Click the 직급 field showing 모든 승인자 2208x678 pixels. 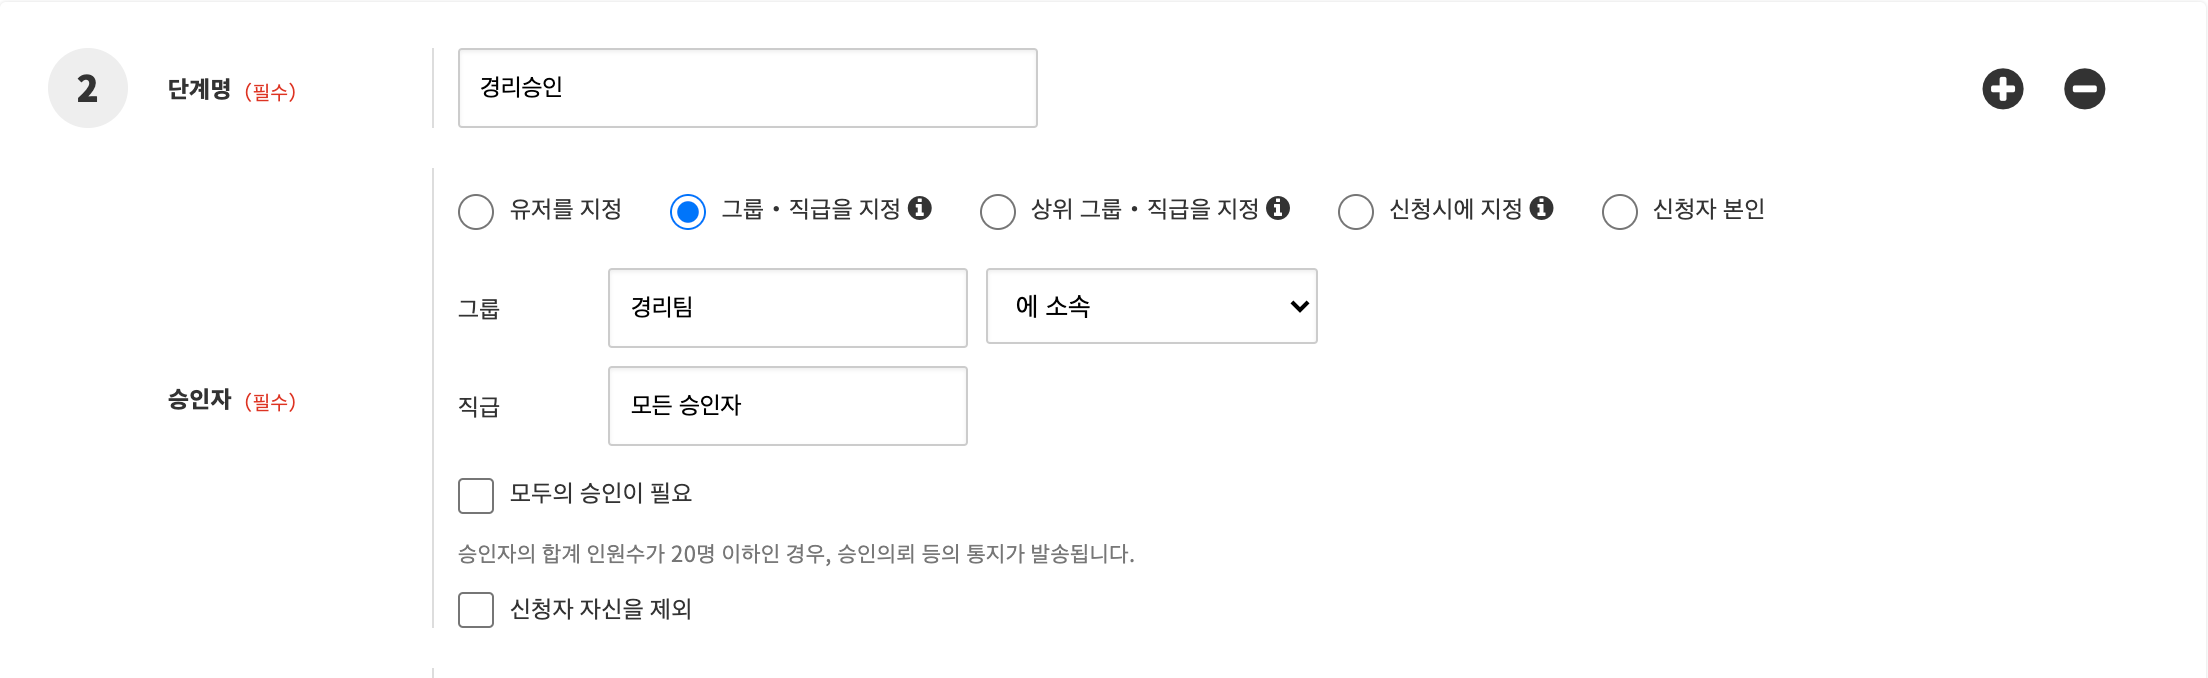click(x=787, y=406)
